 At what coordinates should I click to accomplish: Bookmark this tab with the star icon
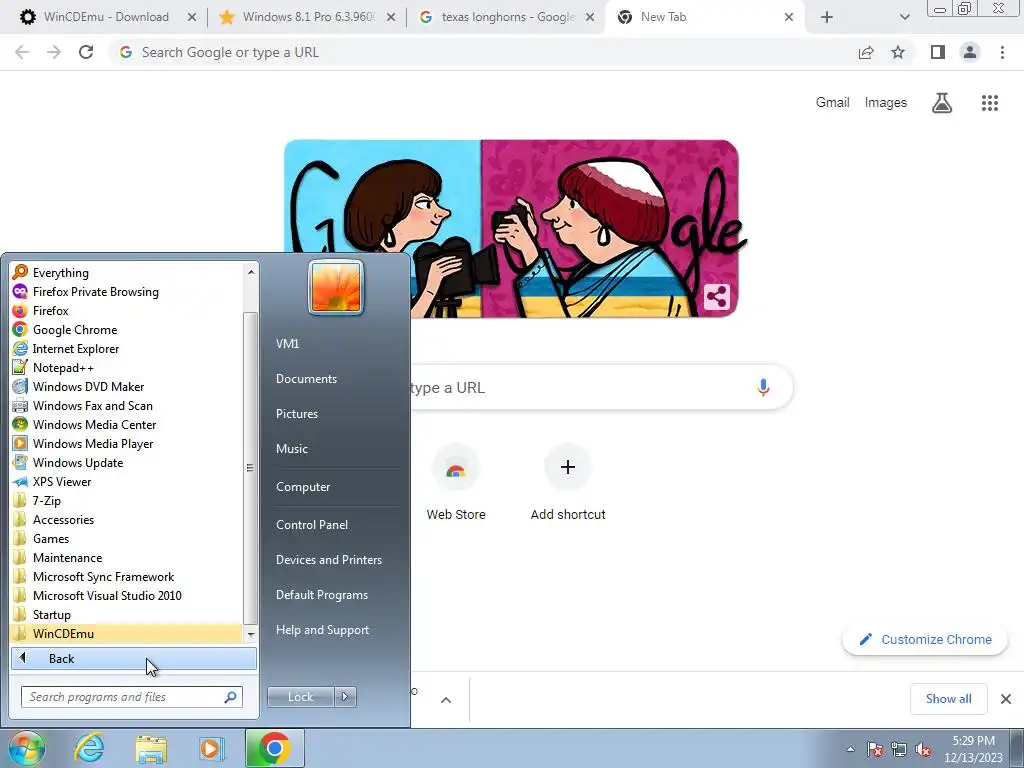pos(898,52)
